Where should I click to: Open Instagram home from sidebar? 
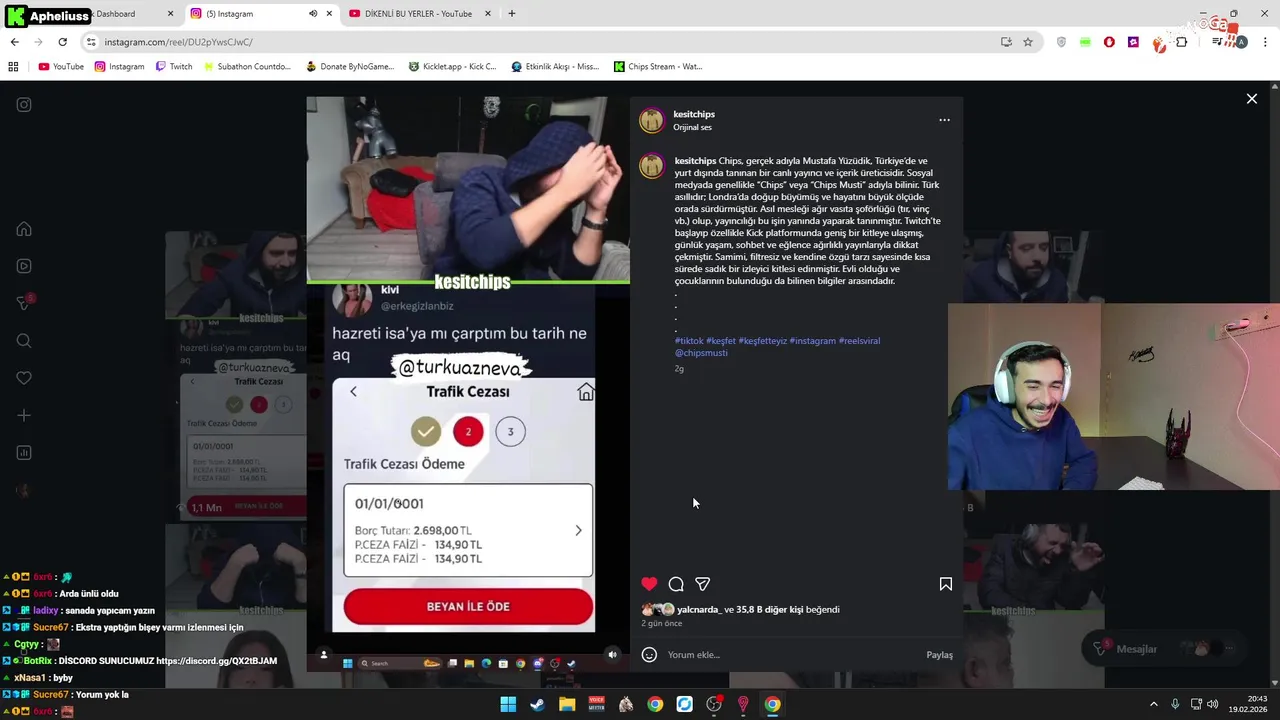tap(24, 229)
